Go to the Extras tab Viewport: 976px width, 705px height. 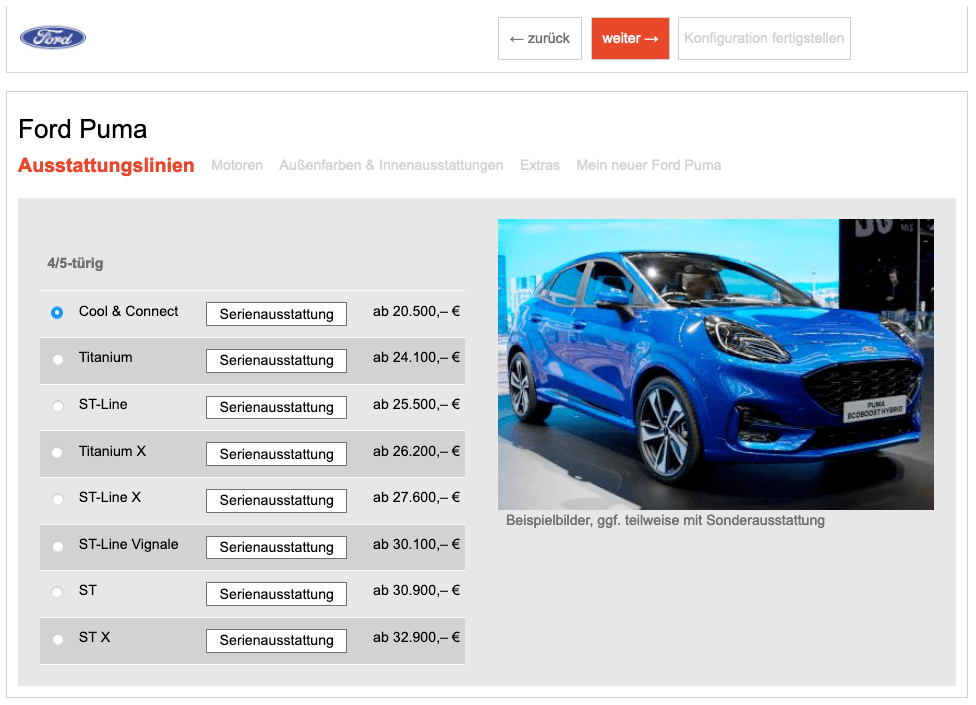(x=540, y=166)
